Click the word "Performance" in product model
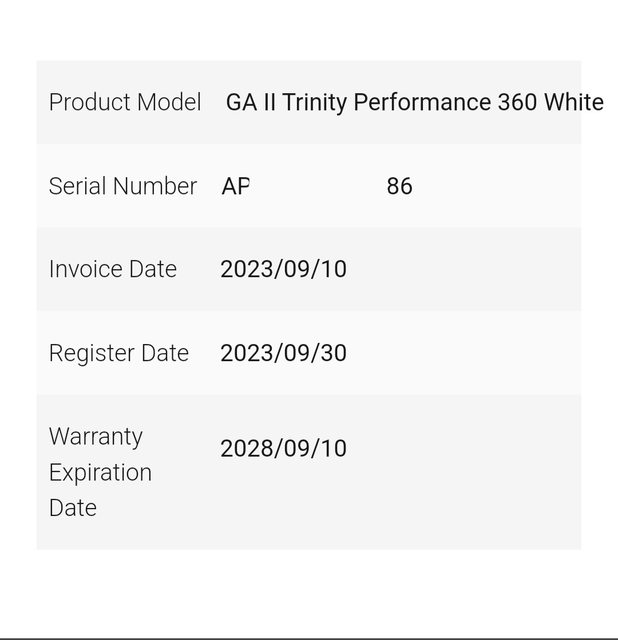 (x=422, y=102)
